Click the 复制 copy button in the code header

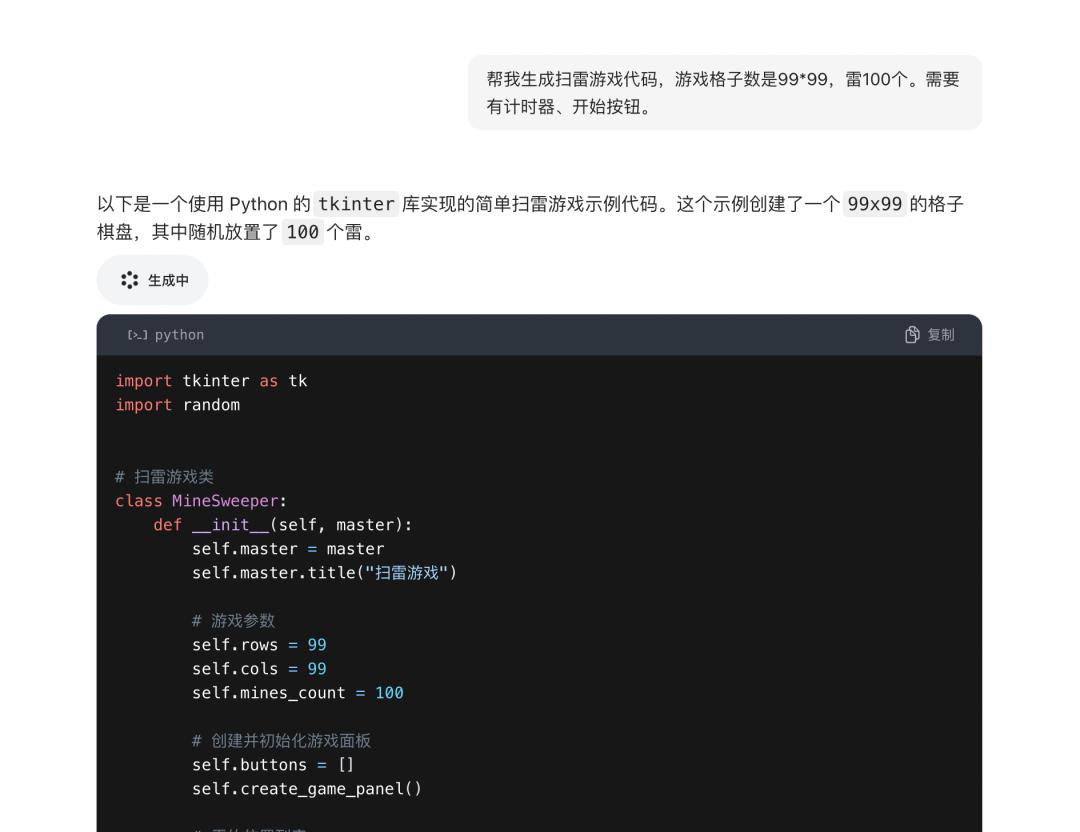pos(929,335)
